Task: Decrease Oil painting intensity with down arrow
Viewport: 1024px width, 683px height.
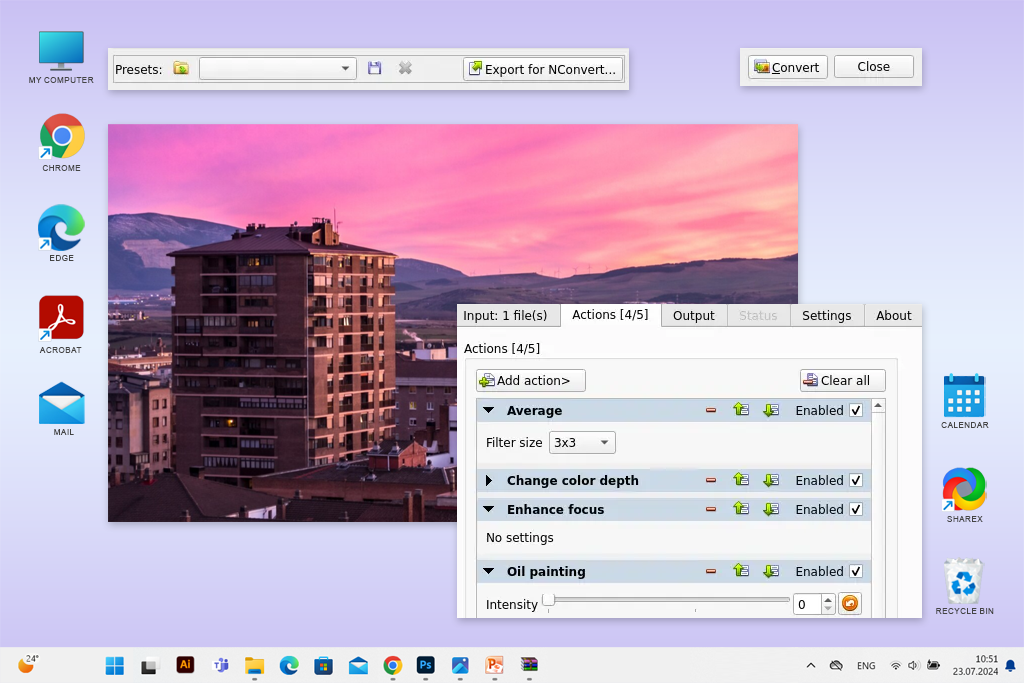Action: 828,609
